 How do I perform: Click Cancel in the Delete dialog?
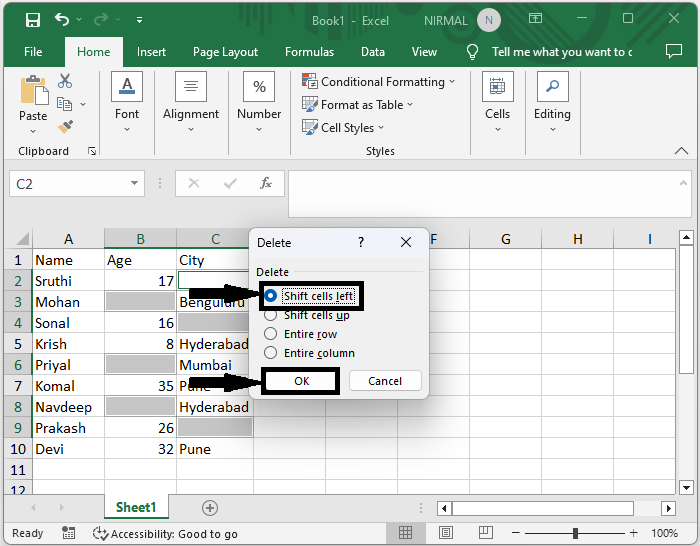tap(385, 381)
